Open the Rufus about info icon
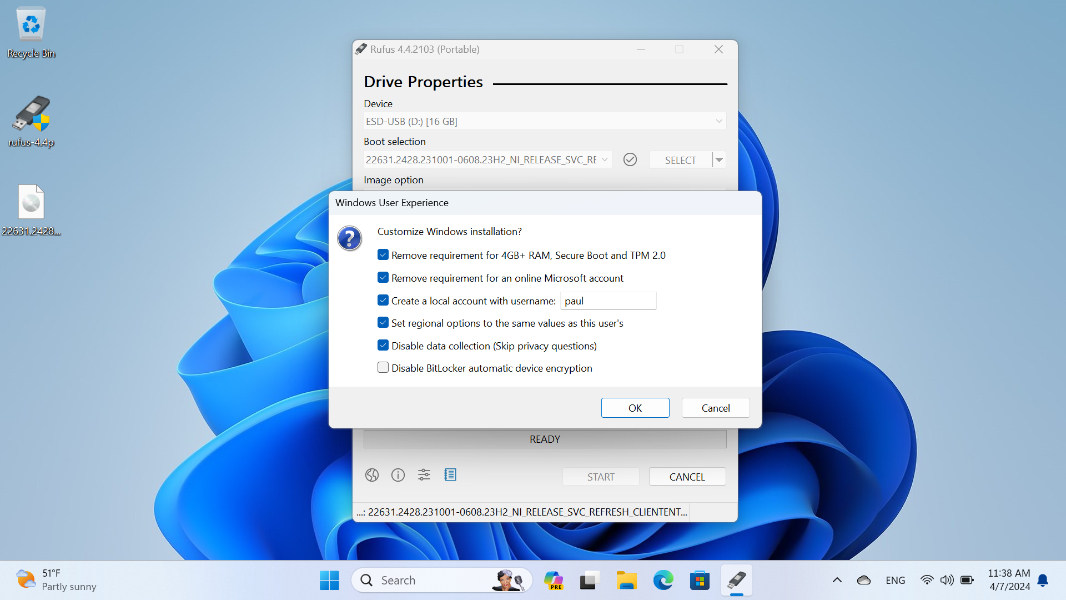The width and height of the screenshot is (1066, 600). [x=398, y=475]
